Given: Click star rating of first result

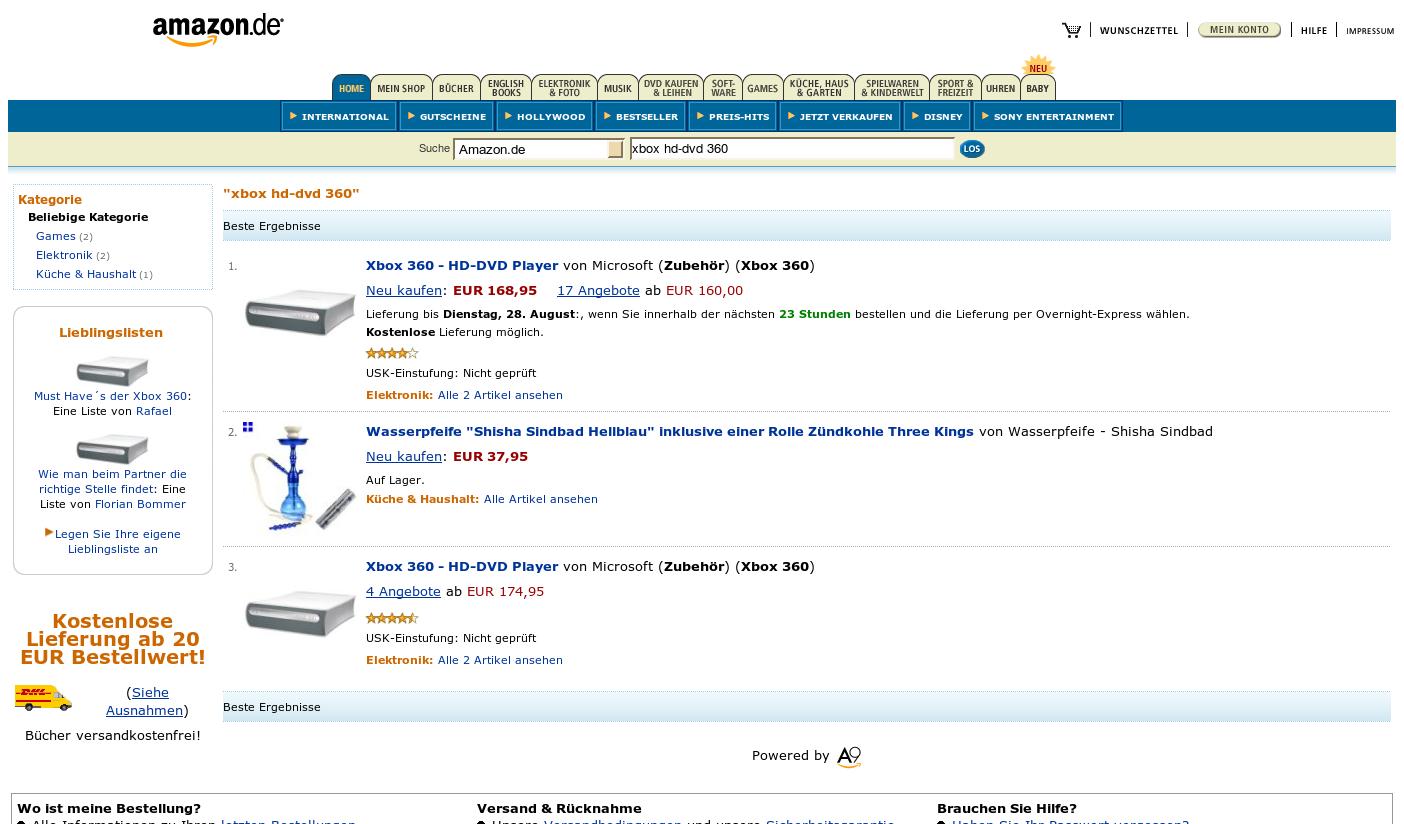Looking at the screenshot, I should [392, 353].
